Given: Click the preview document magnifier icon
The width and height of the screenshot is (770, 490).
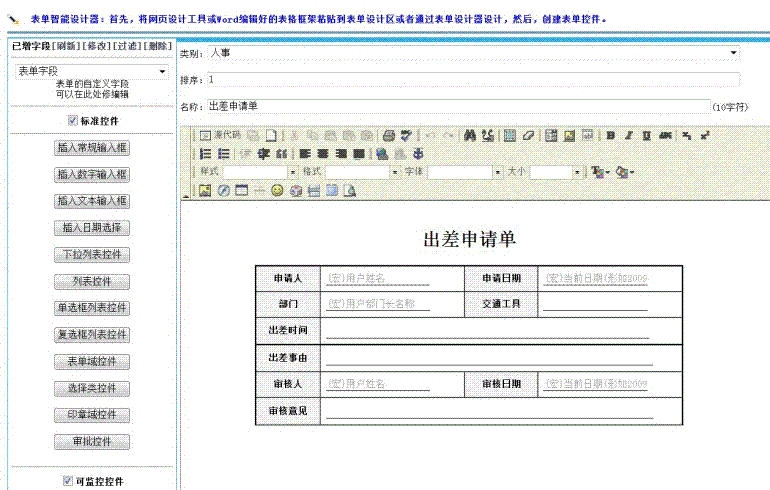Looking at the screenshot, I should point(350,191).
